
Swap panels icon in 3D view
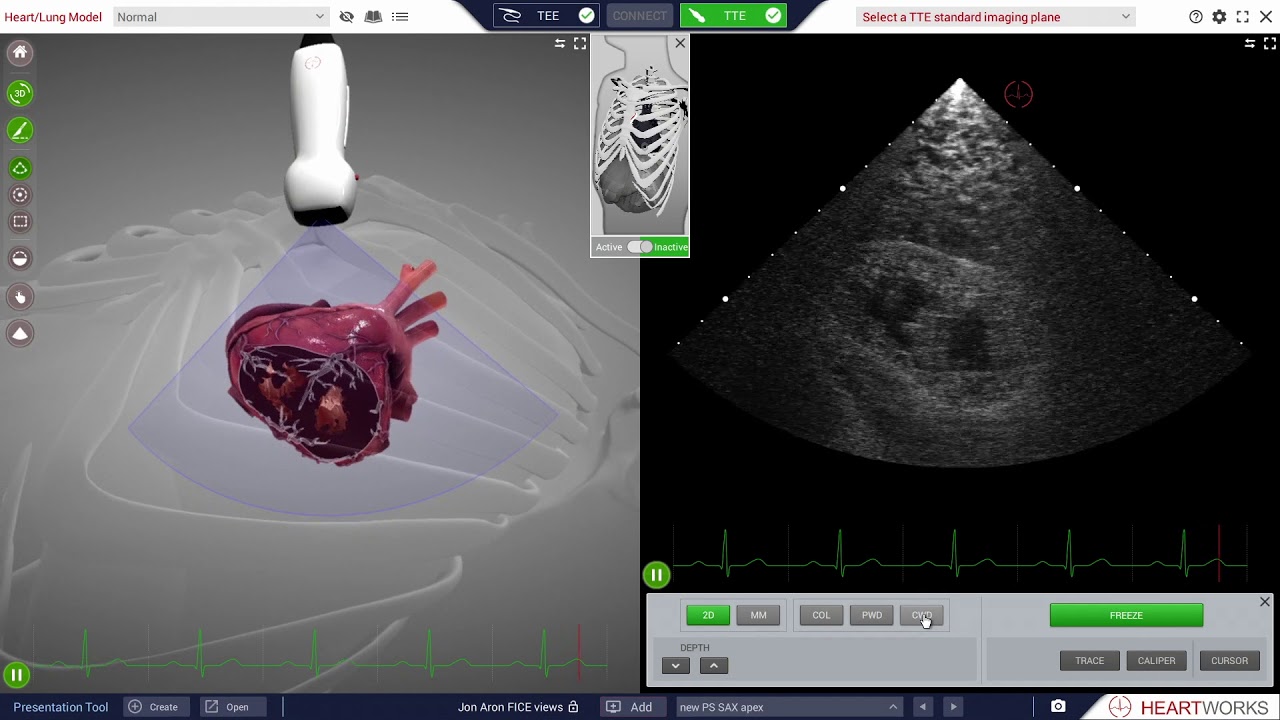tap(560, 44)
